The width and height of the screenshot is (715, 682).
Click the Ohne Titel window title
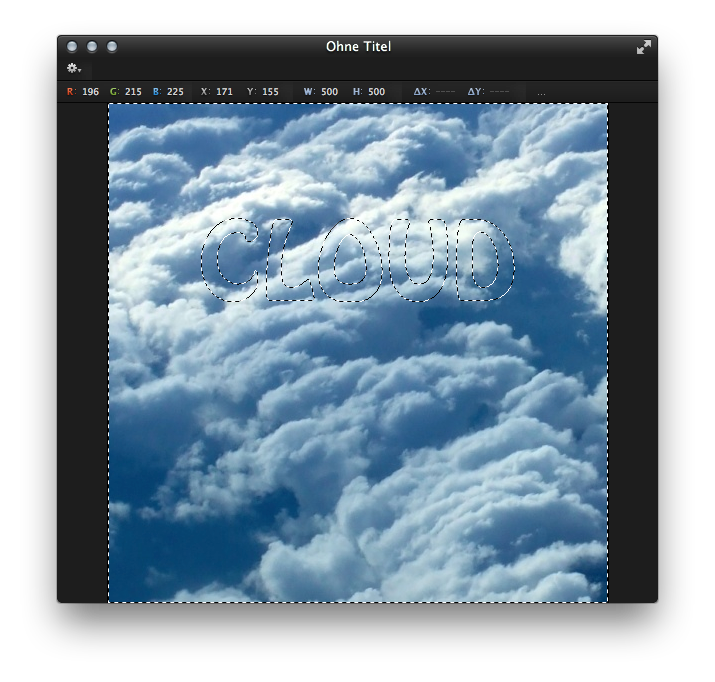(358, 47)
